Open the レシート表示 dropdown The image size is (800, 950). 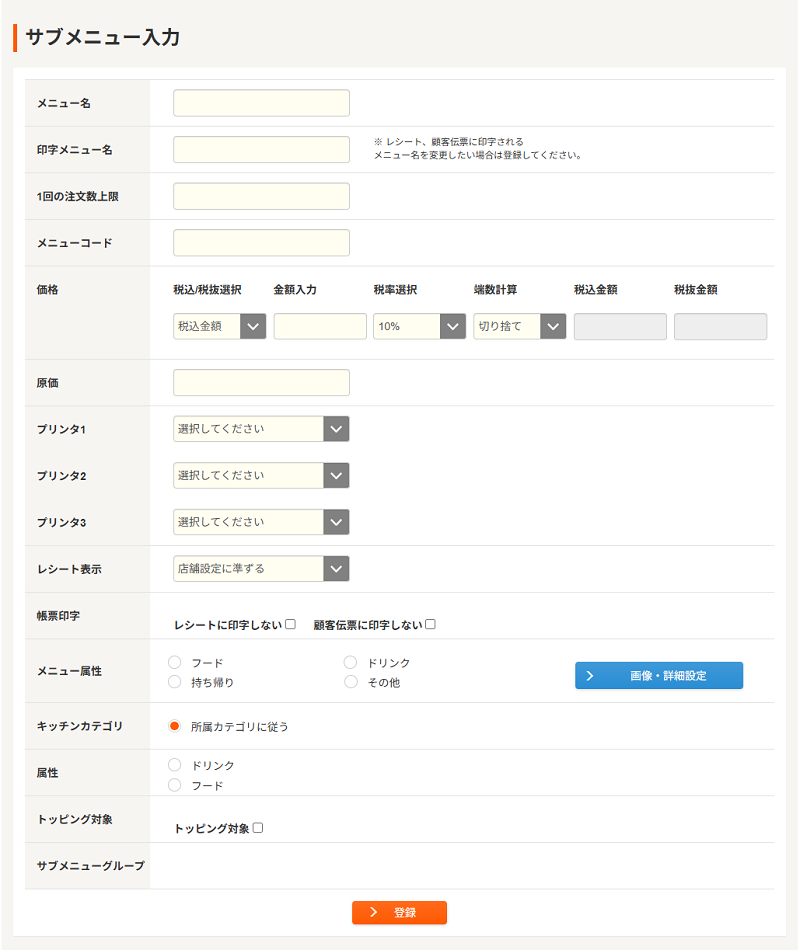click(x=261, y=569)
